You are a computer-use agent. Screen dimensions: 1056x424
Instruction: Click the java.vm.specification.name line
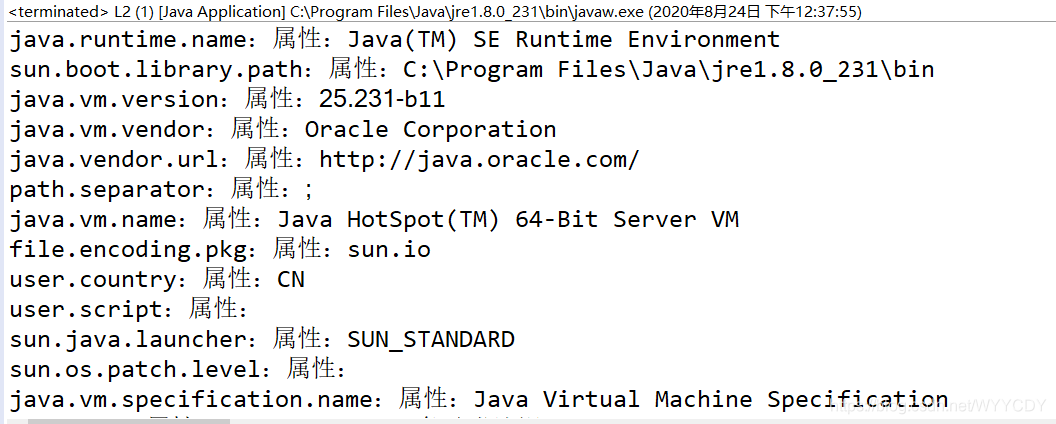[478, 399]
